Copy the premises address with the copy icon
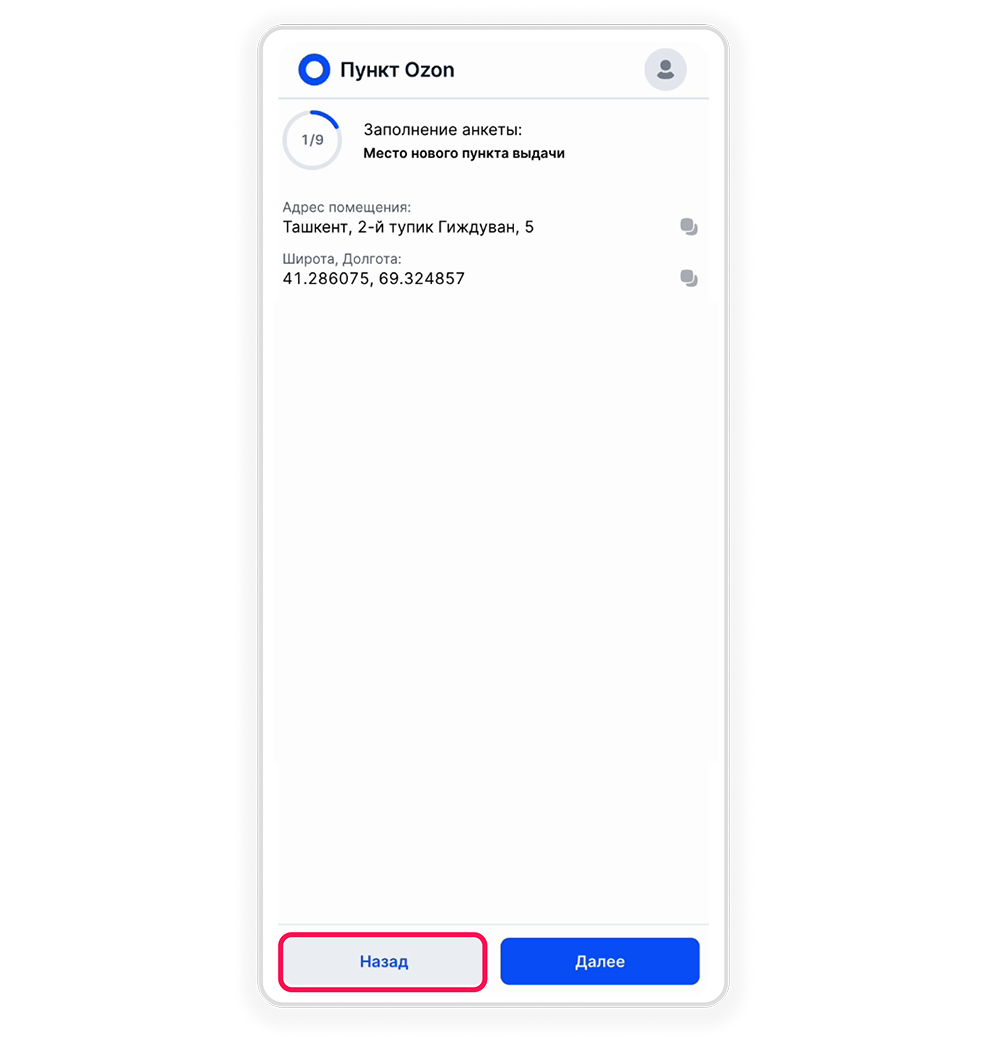Viewport: 982px width, 1042px height. point(689,227)
